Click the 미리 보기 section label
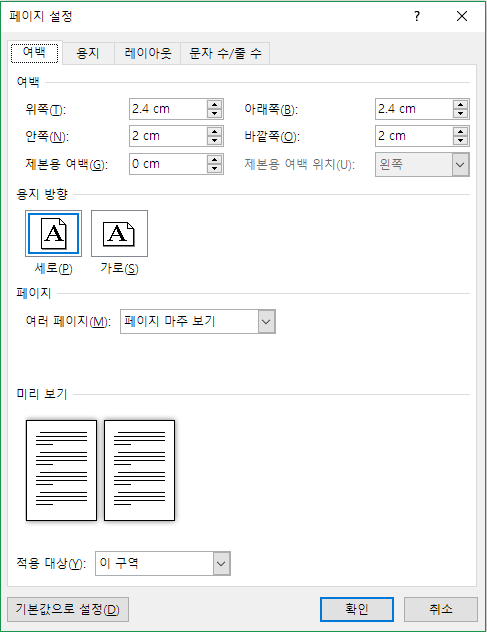The width and height of the screenshot is (487, 632). tap(42, 394)
